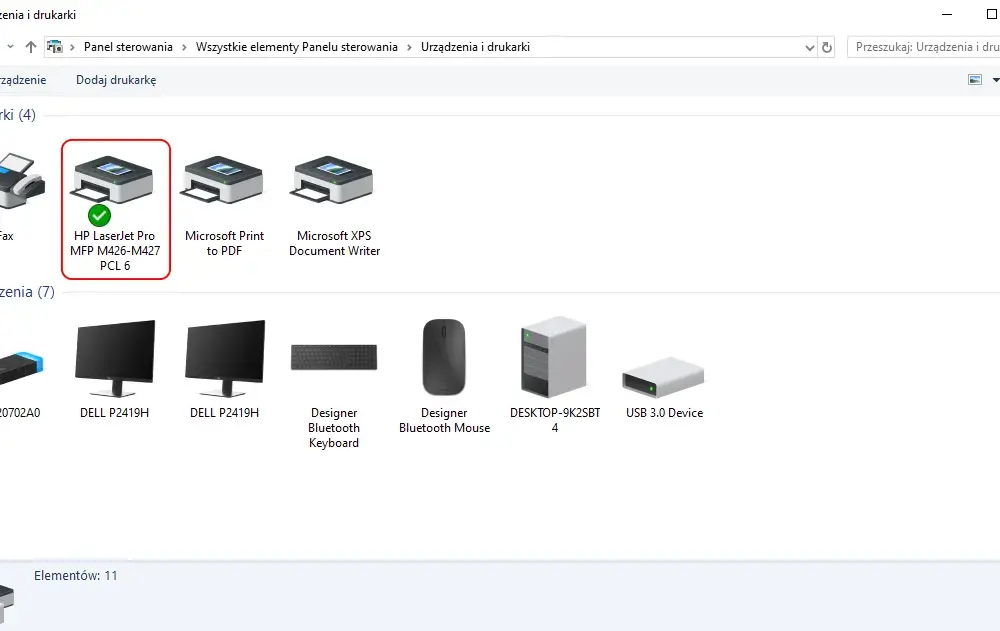Expand chevron after Panel sterowania breadcrumb
The width and height of the screenshot is (1000, 631).
[x=184, y=47]
